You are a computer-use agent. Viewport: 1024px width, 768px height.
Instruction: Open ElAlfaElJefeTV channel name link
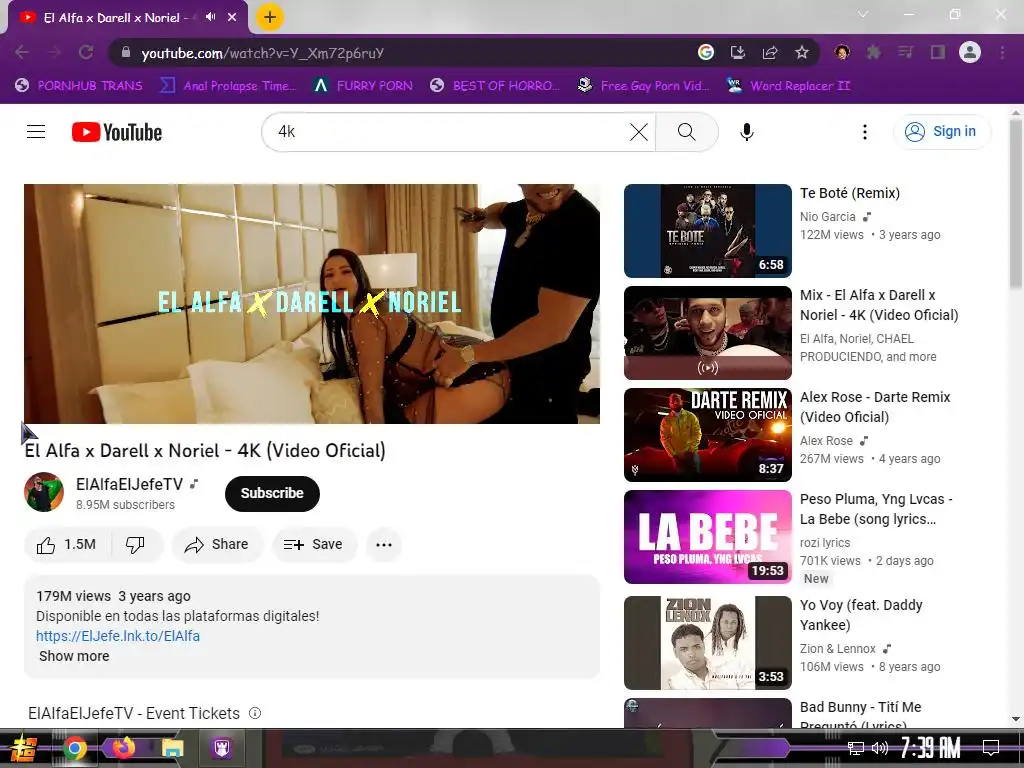click(x=129, y=484)
